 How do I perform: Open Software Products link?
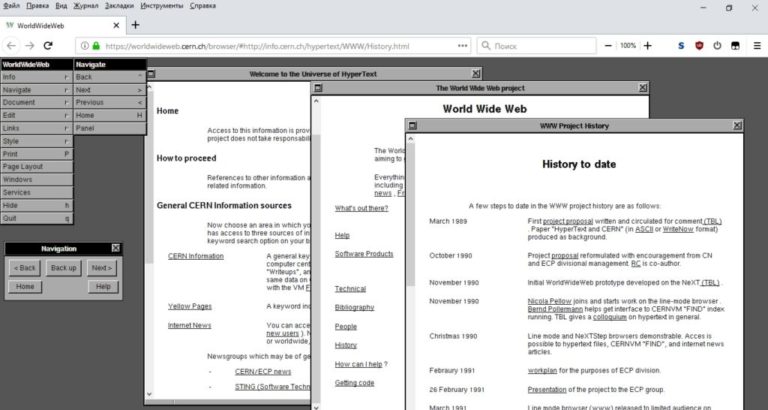tap(364, 254)
